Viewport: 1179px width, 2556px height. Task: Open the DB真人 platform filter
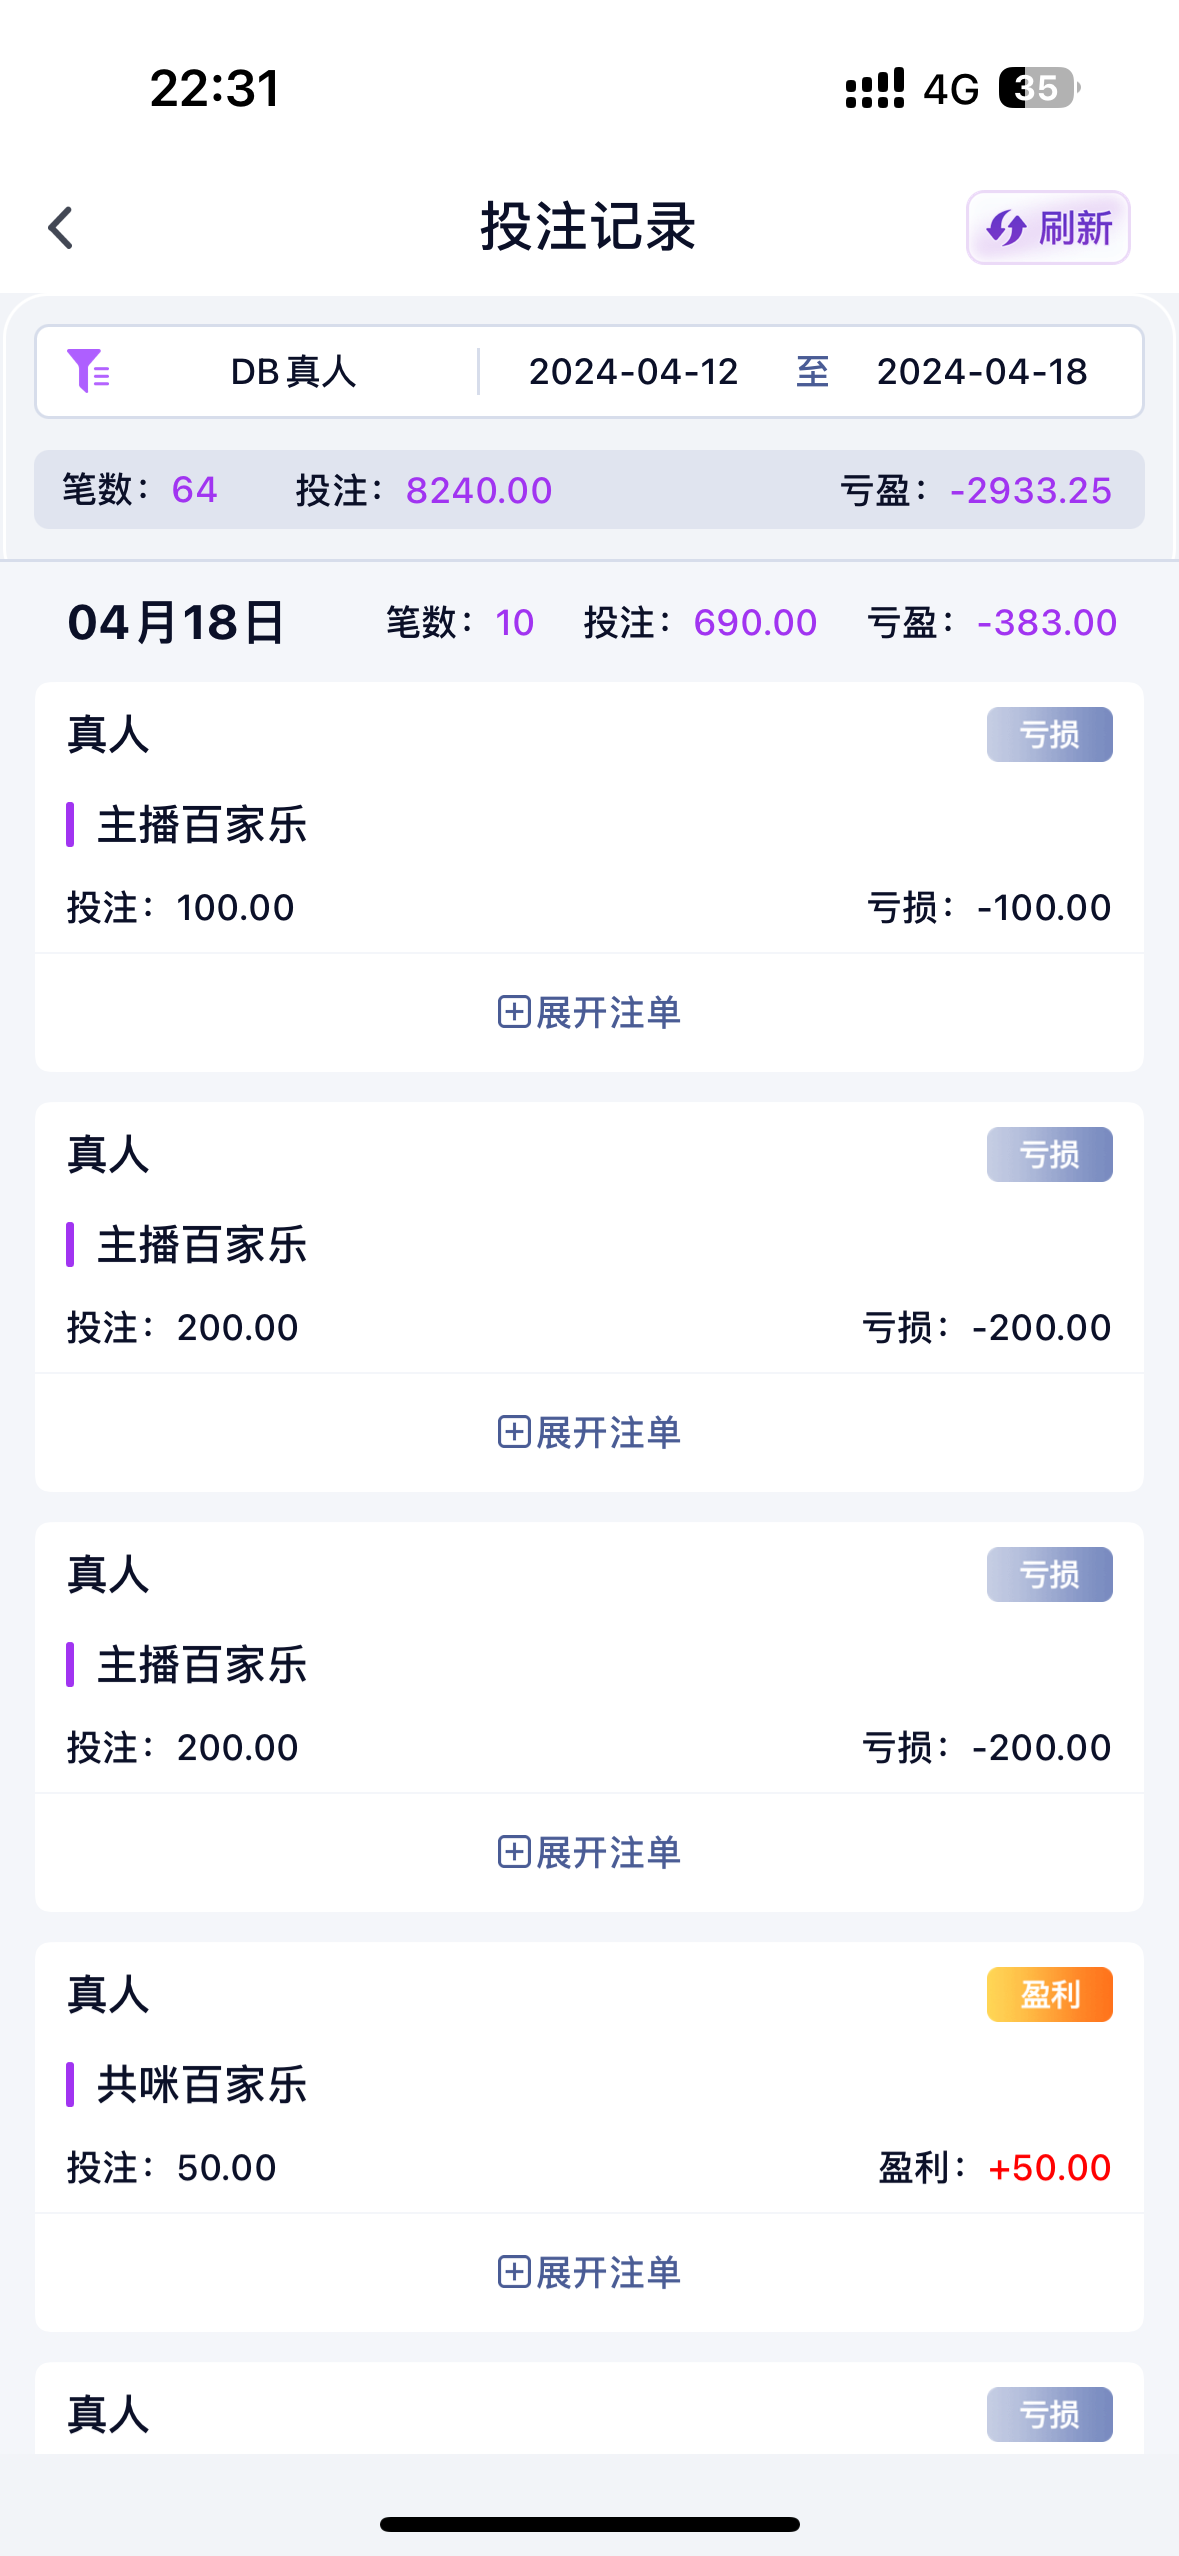293,372
